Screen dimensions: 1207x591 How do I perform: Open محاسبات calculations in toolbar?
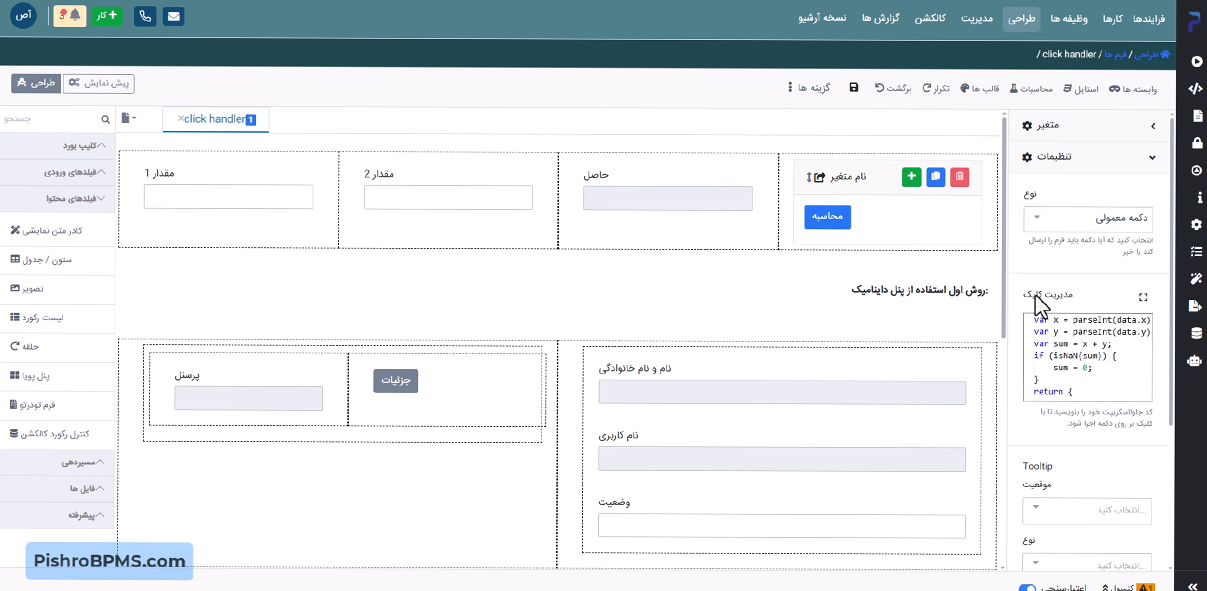tap(1031, 88)
